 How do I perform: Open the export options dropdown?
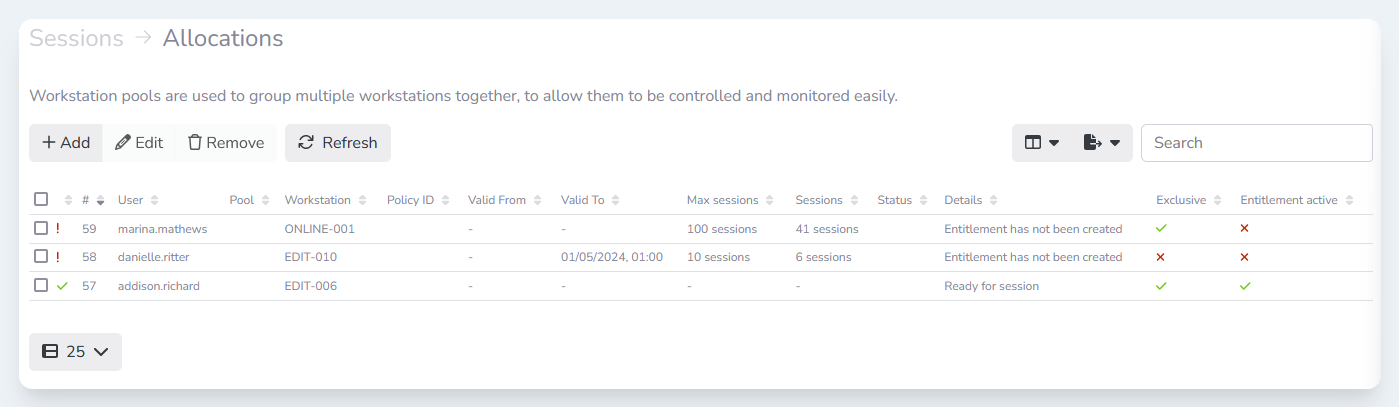tap(1101, 143)
